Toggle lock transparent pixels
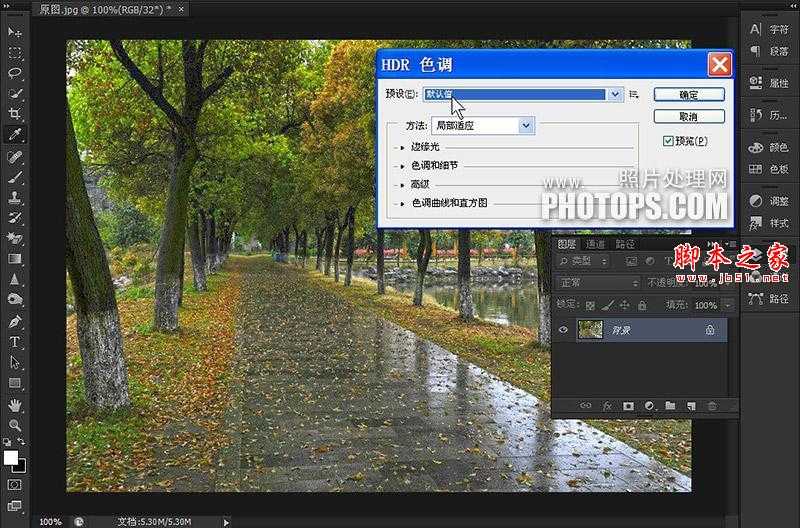The image size is (800, 528). (x=590, y=305)
